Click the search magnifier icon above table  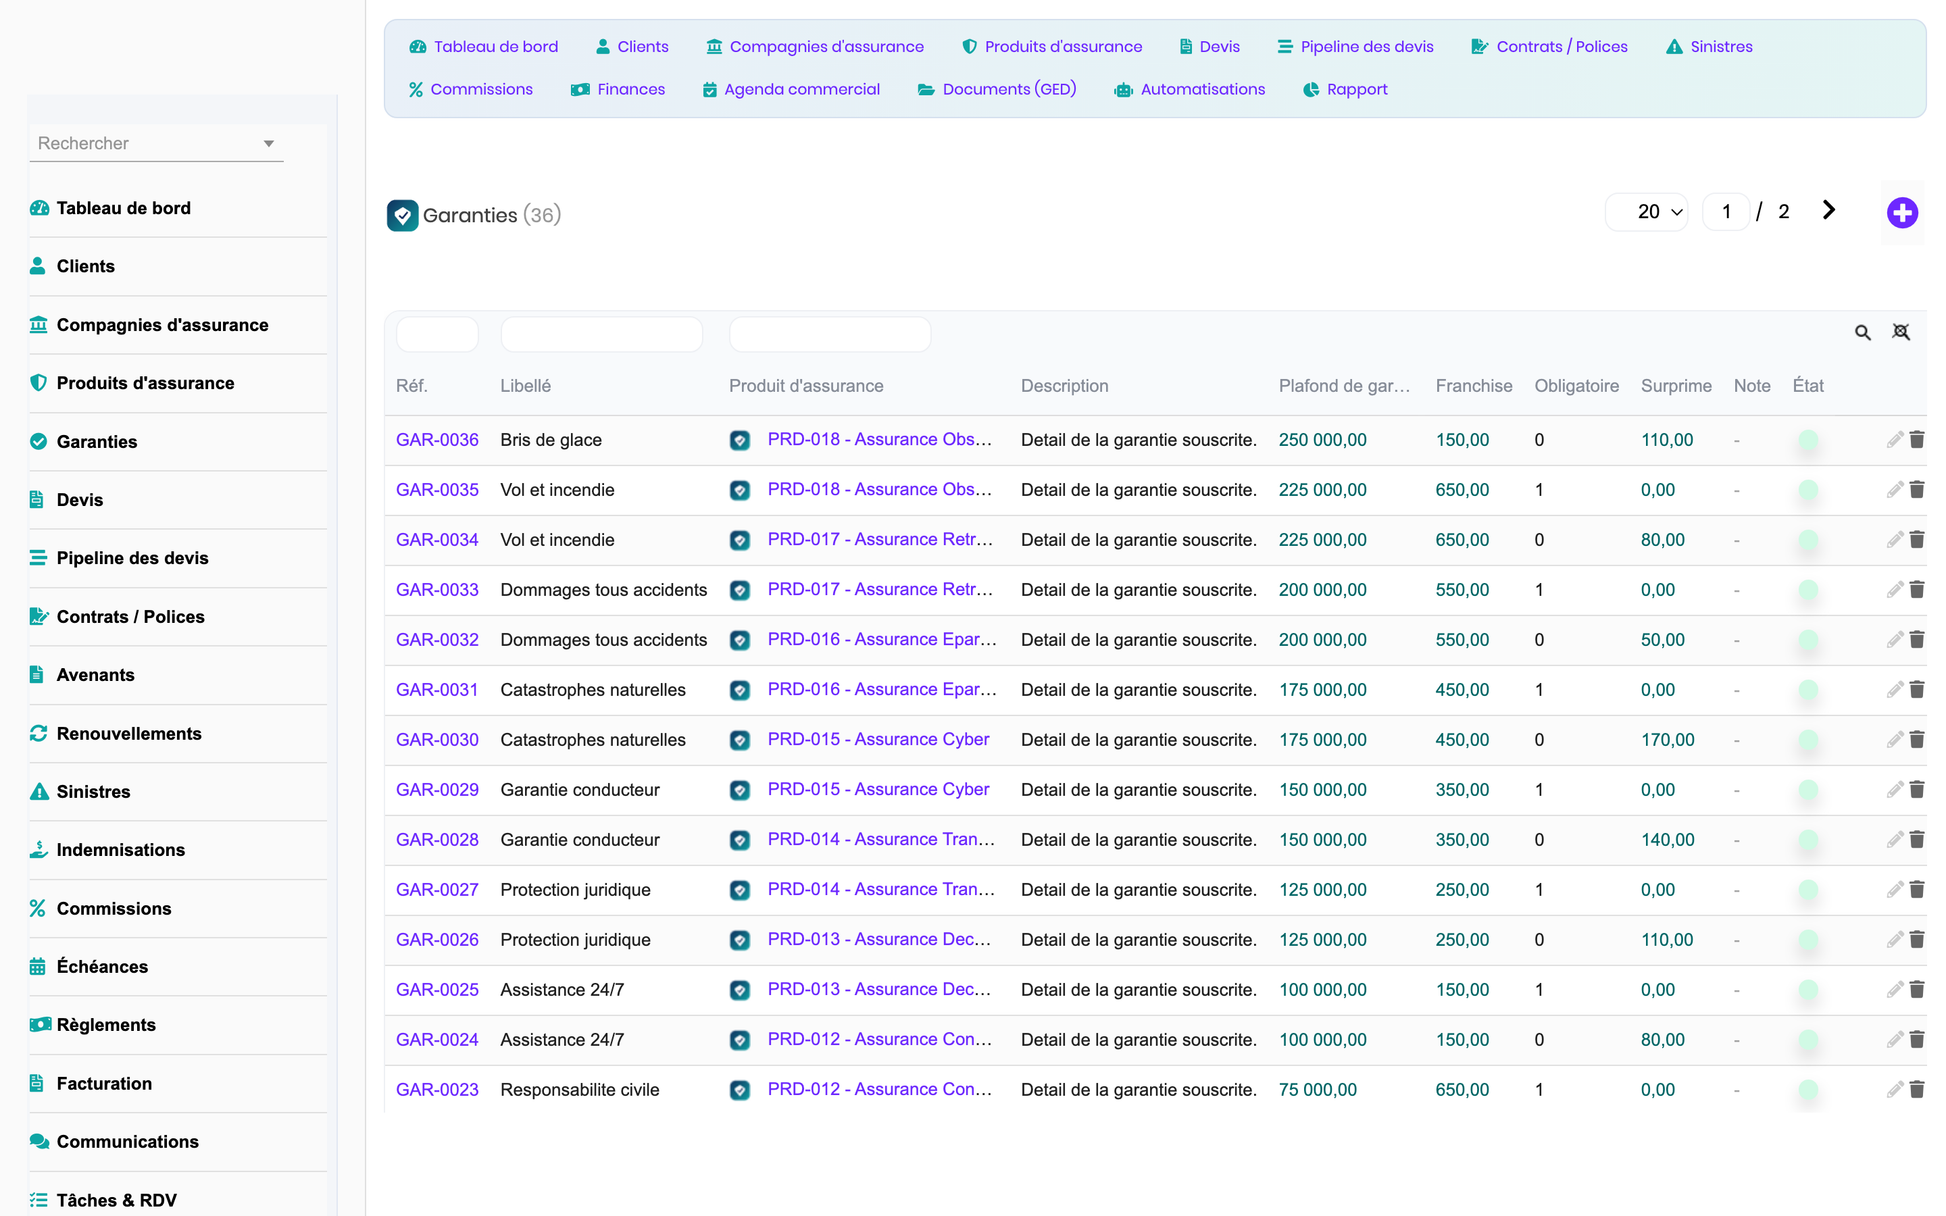[1862, 333]
